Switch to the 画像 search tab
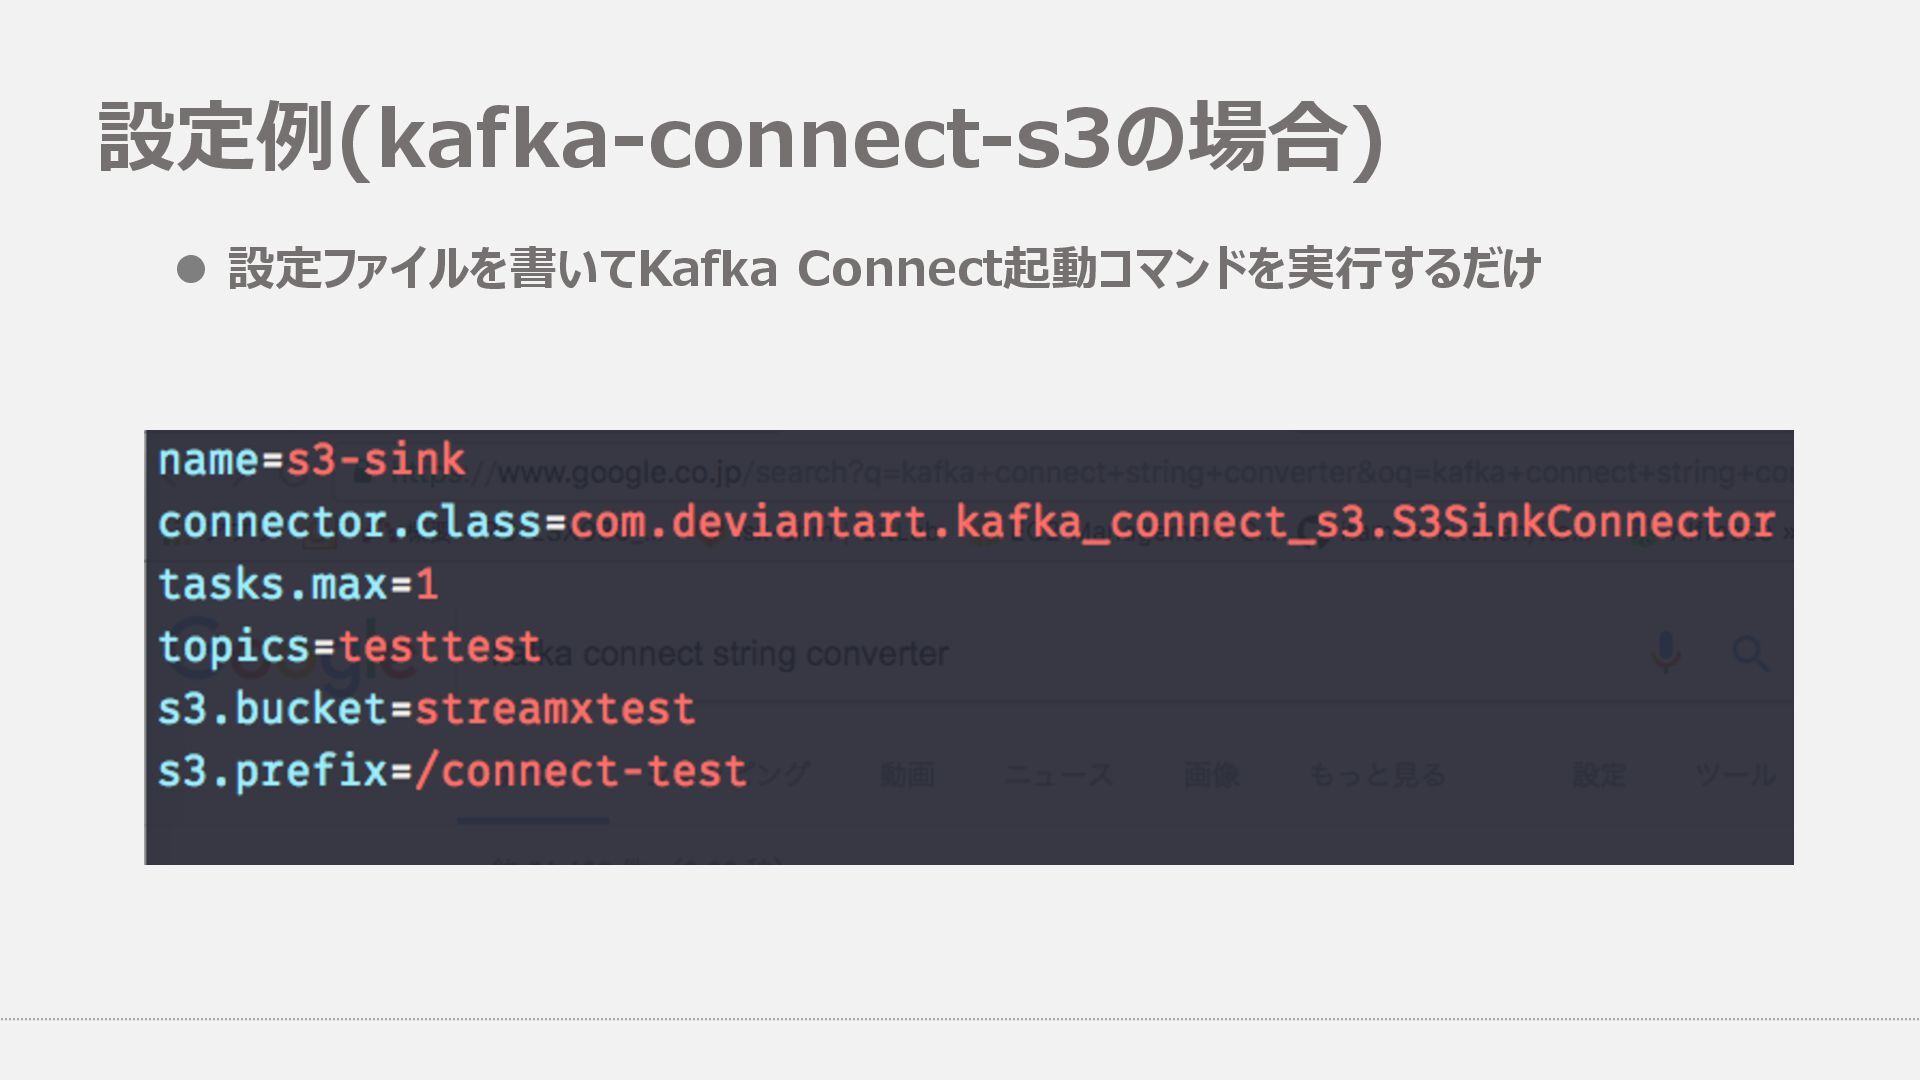The image size is (1920, 1080). coord(1211,774)
